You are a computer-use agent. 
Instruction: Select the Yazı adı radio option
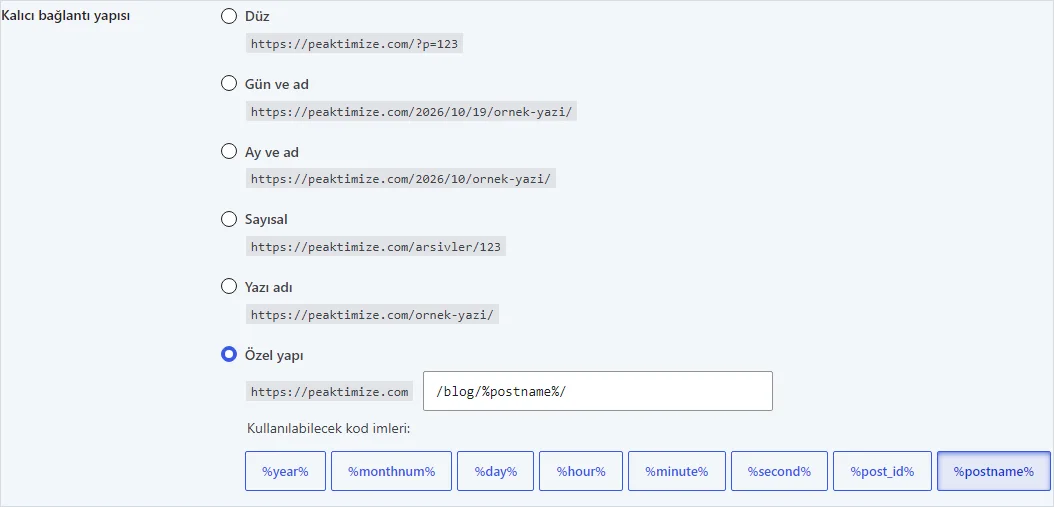click(229, 286)
